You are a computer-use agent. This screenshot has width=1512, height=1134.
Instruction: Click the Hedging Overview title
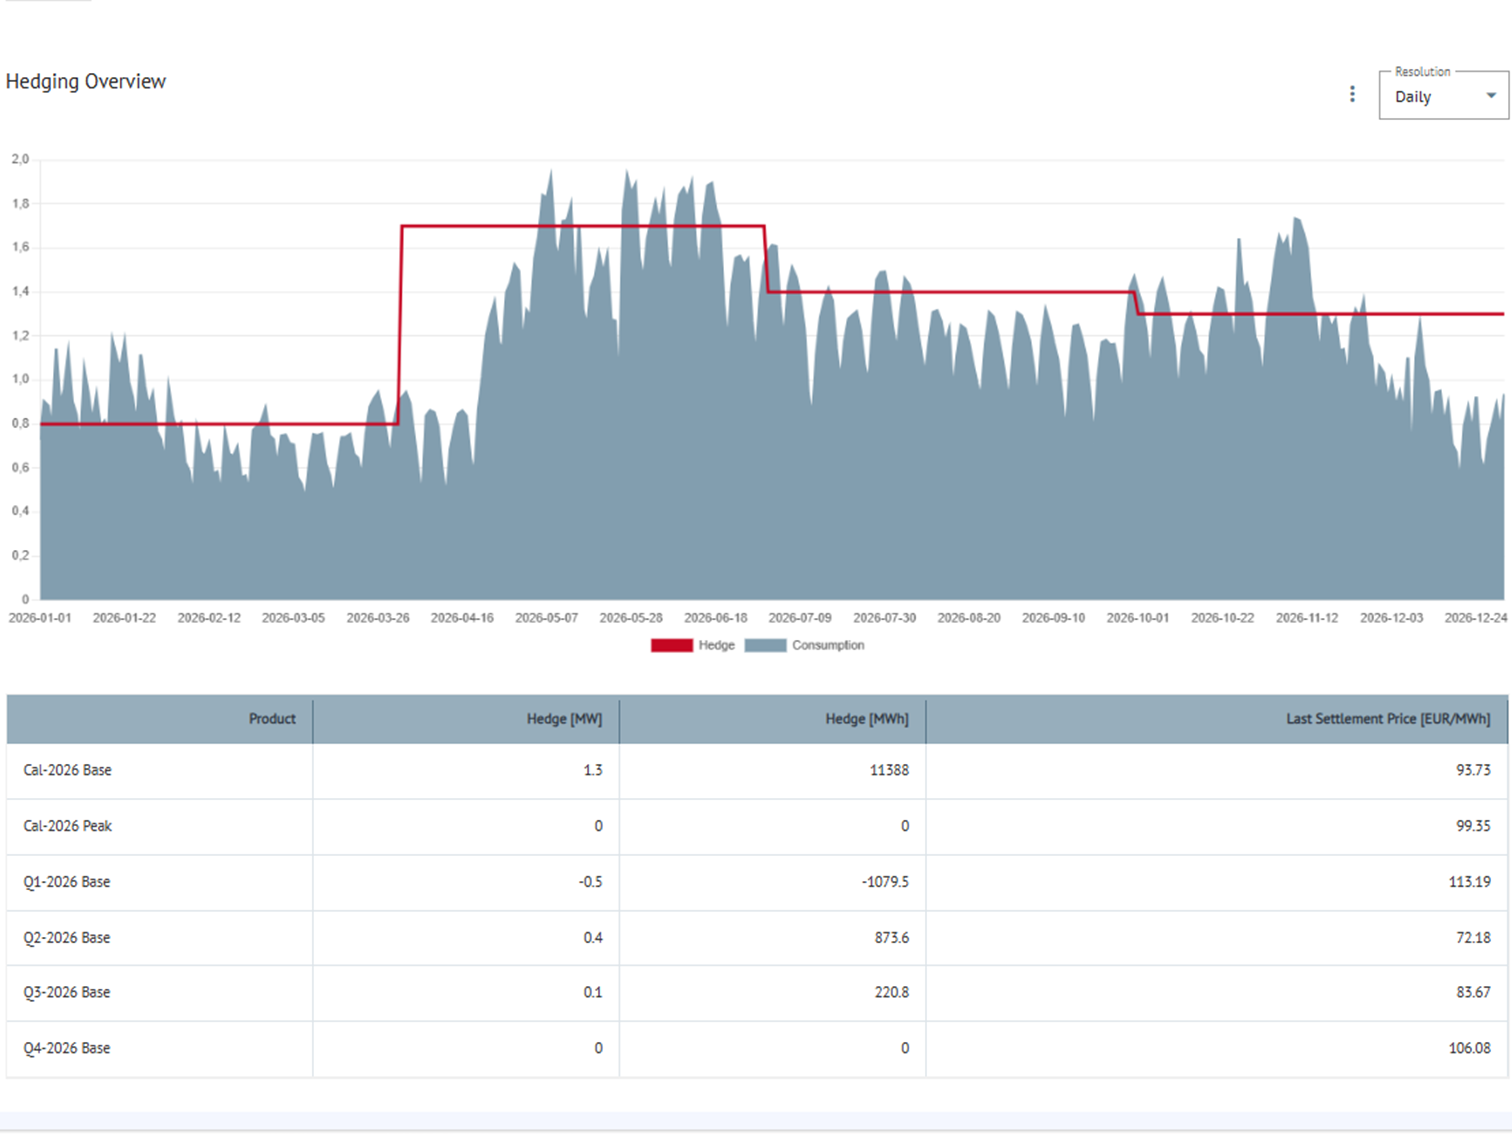(x=86, y=81)
